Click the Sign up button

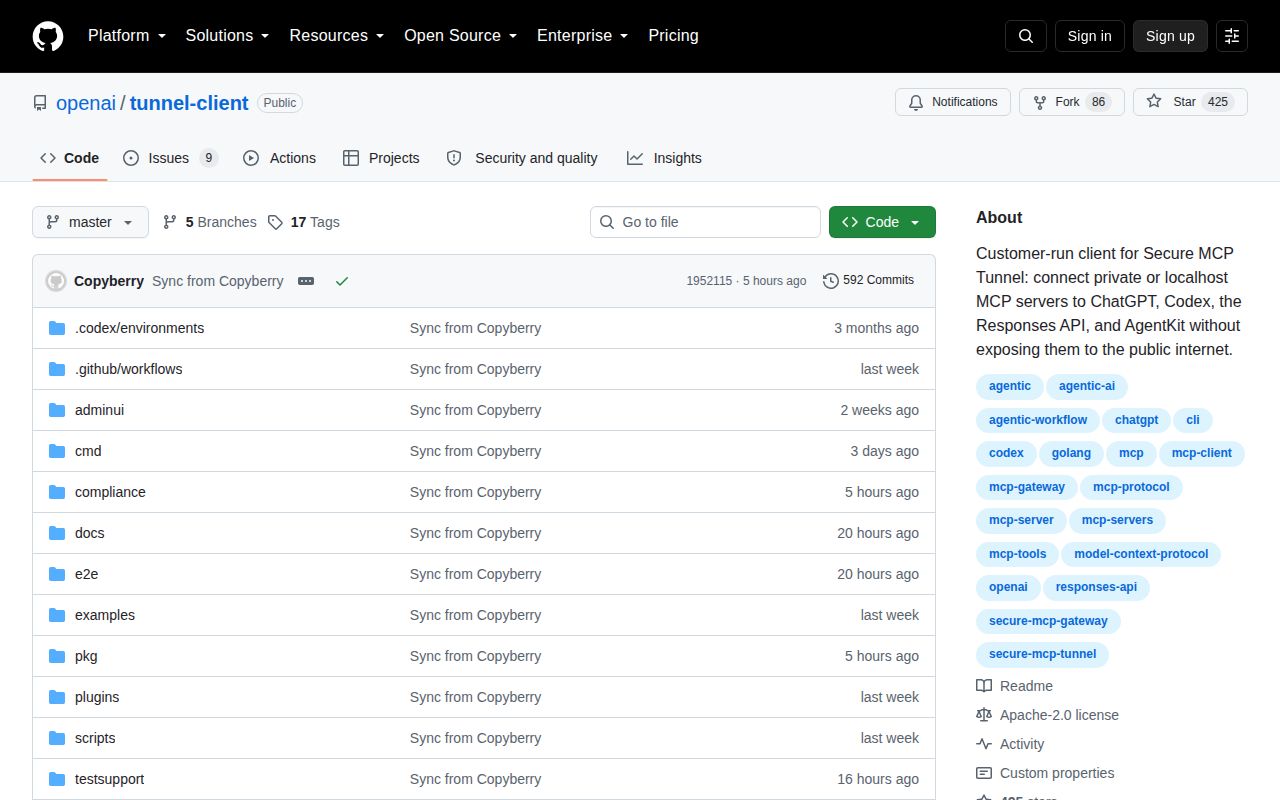coord(1170,36)
